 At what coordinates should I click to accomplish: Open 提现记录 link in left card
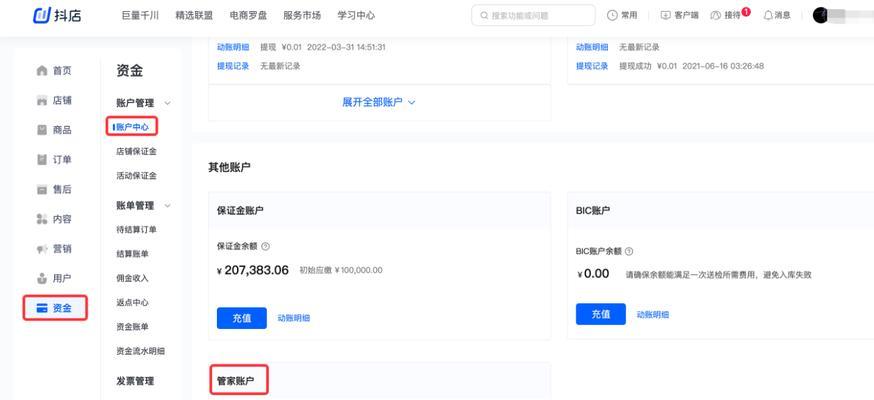(233, 66)
